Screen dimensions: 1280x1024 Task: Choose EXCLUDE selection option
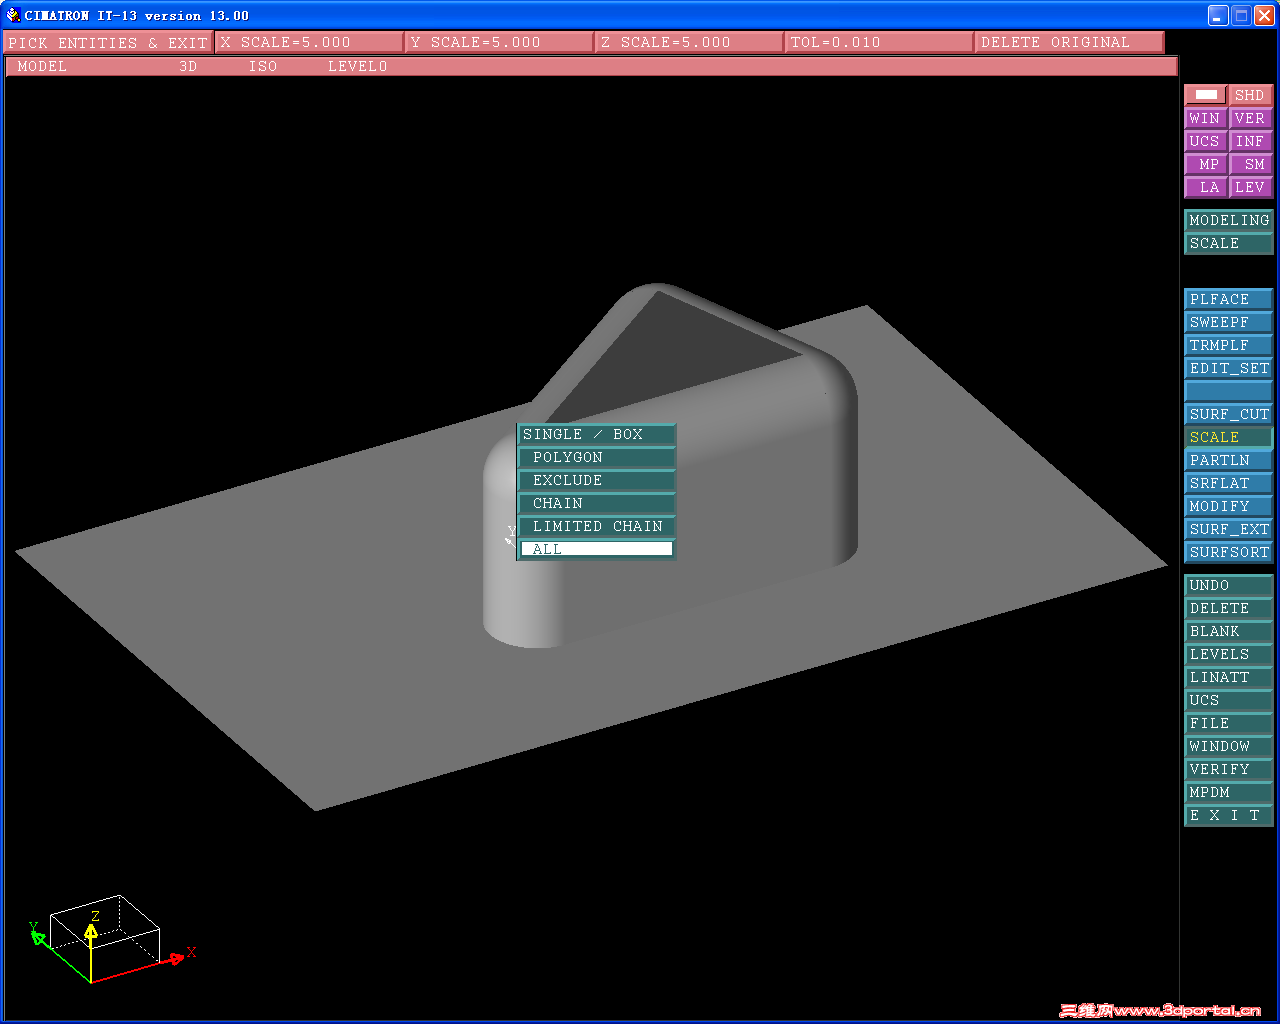click(x=597, y=480)
